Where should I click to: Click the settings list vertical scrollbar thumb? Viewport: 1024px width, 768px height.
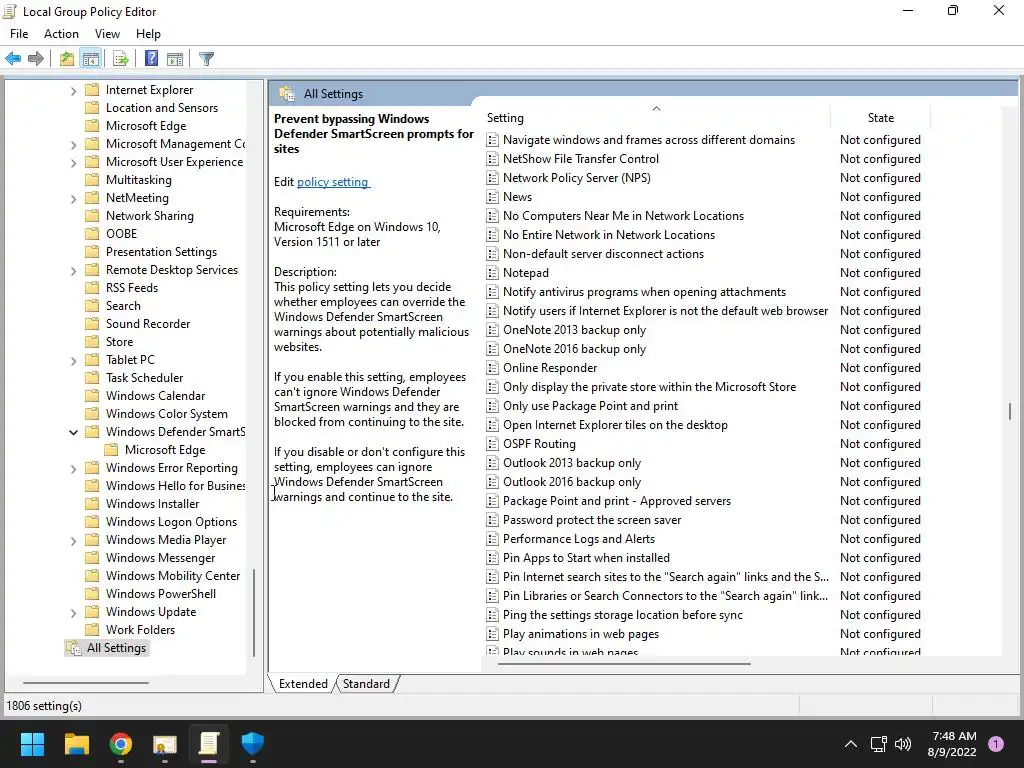[1010, 411]
